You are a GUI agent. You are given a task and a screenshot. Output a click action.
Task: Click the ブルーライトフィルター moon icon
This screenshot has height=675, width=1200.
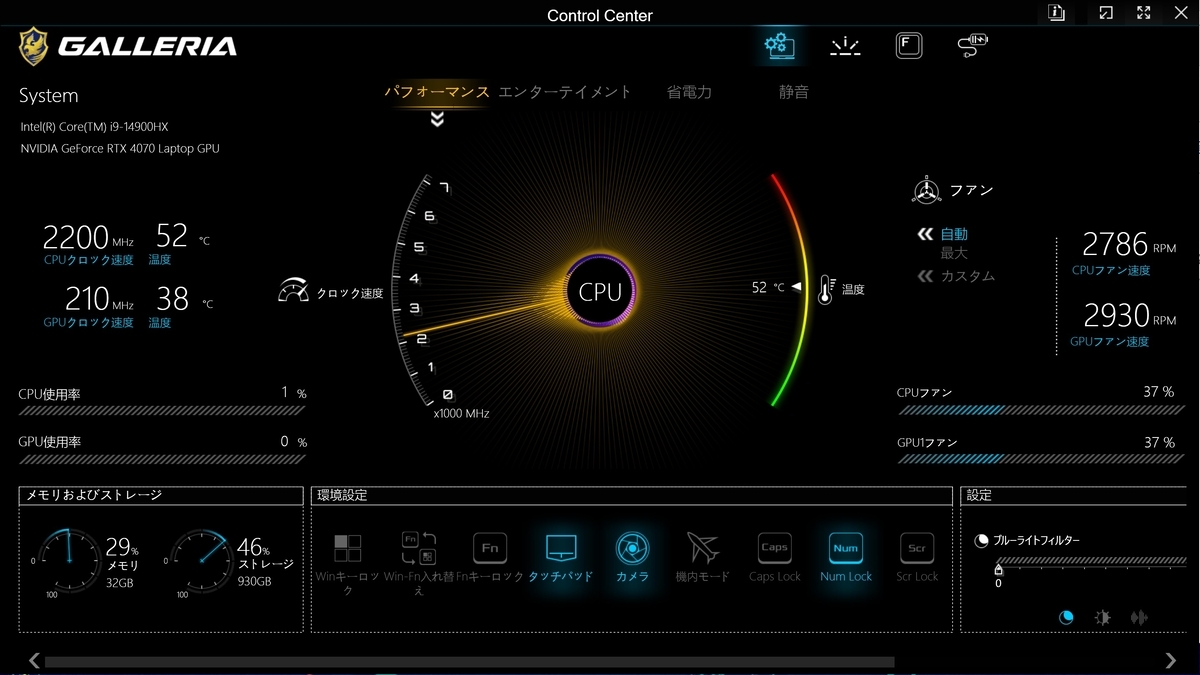point(982,540)
